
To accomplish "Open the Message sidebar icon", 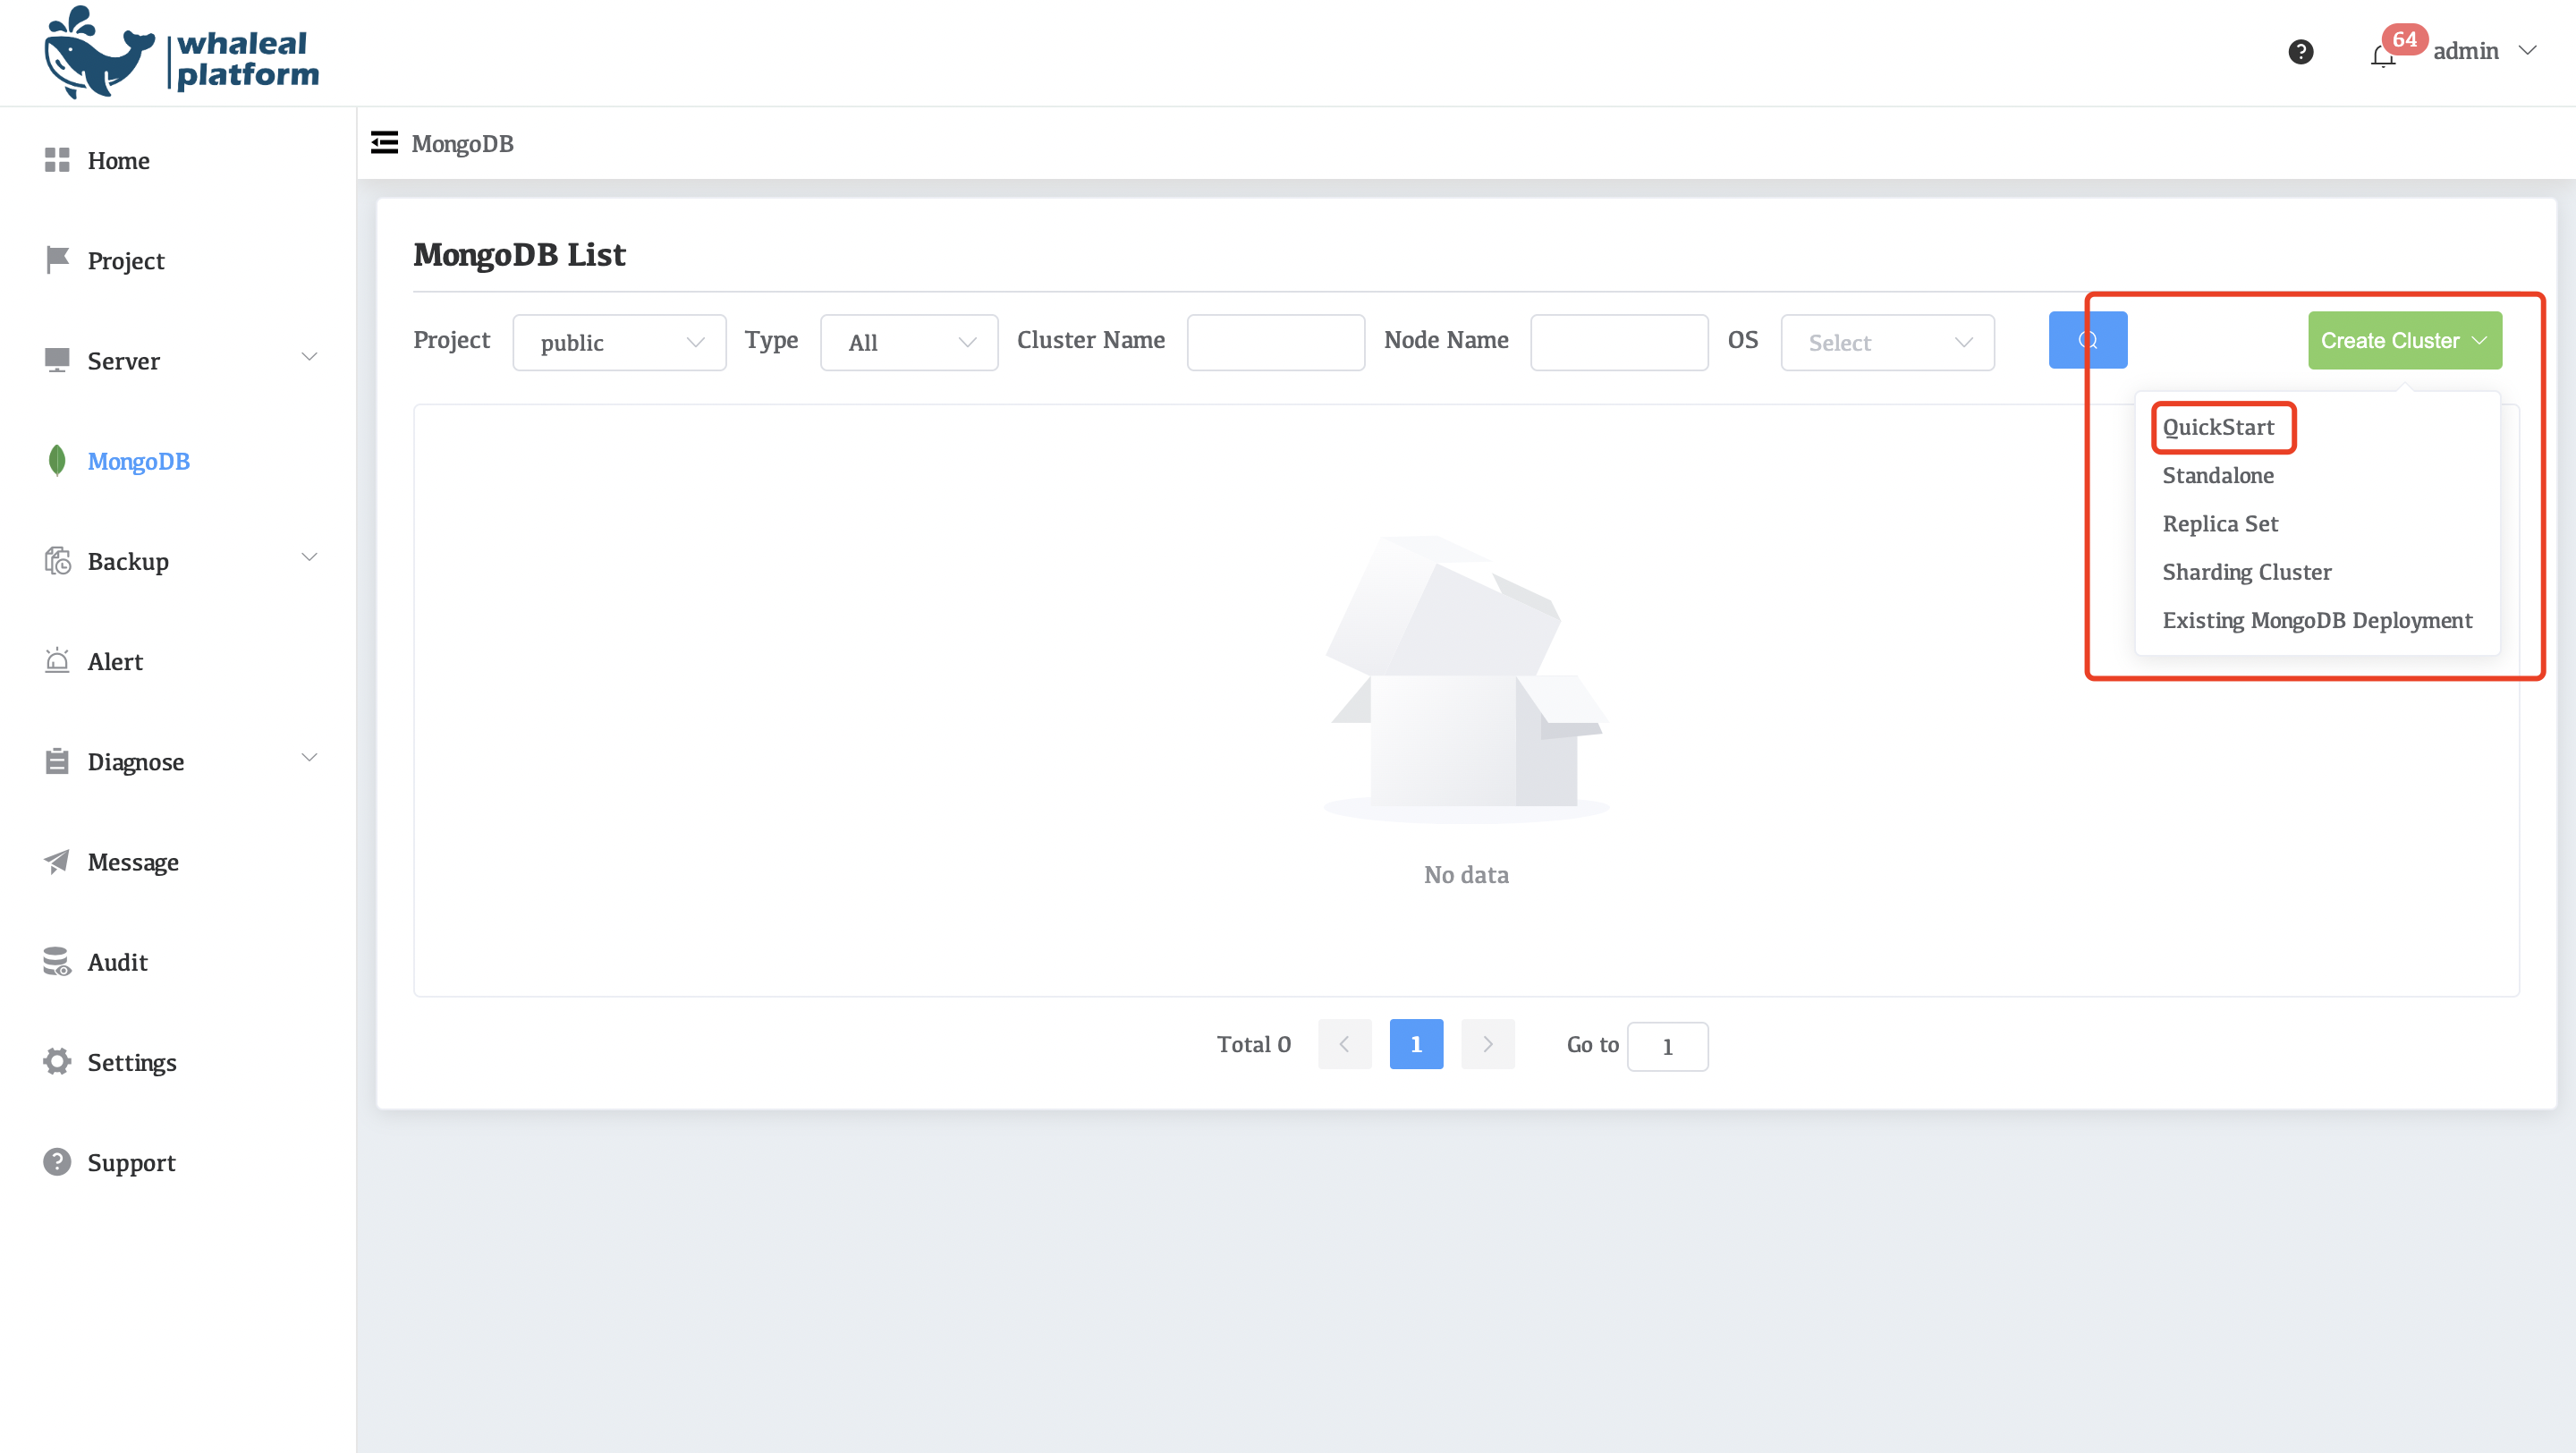I will coord(57,861).
